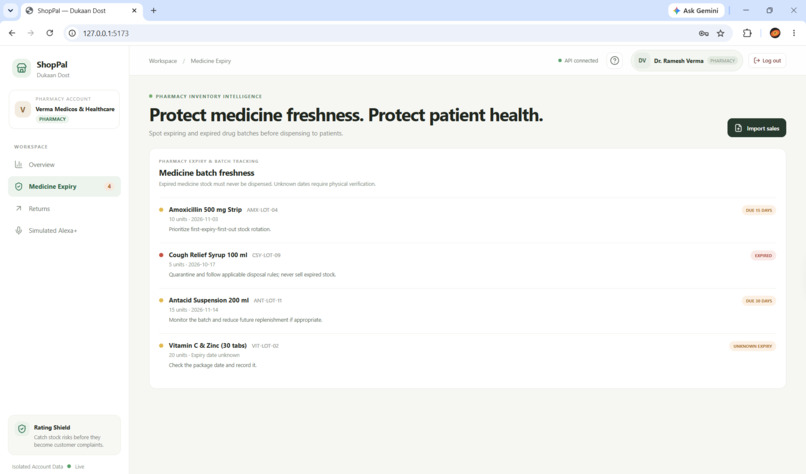Open Returns menu item
Screen dimensions: 806x474
tap(64, 208)
